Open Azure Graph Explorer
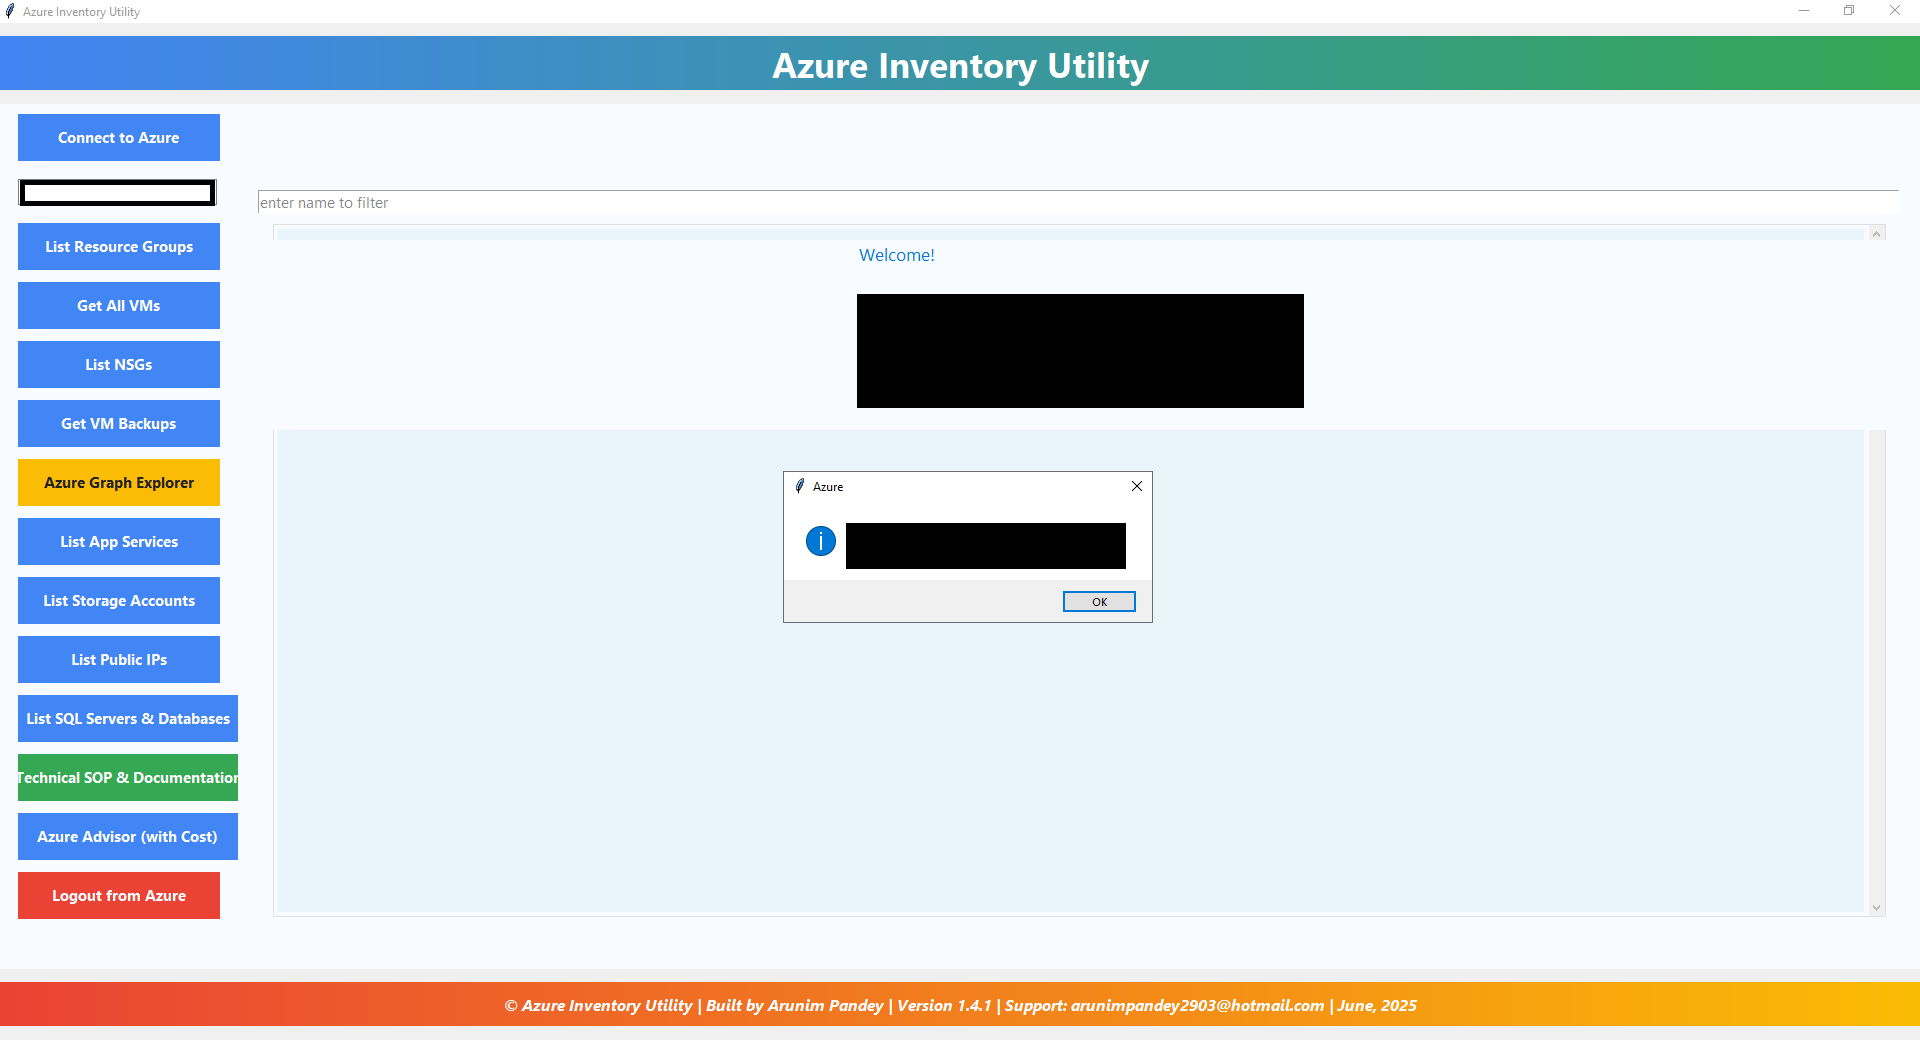Screen dimensions: 1920x1040 [x=118, y=482]
